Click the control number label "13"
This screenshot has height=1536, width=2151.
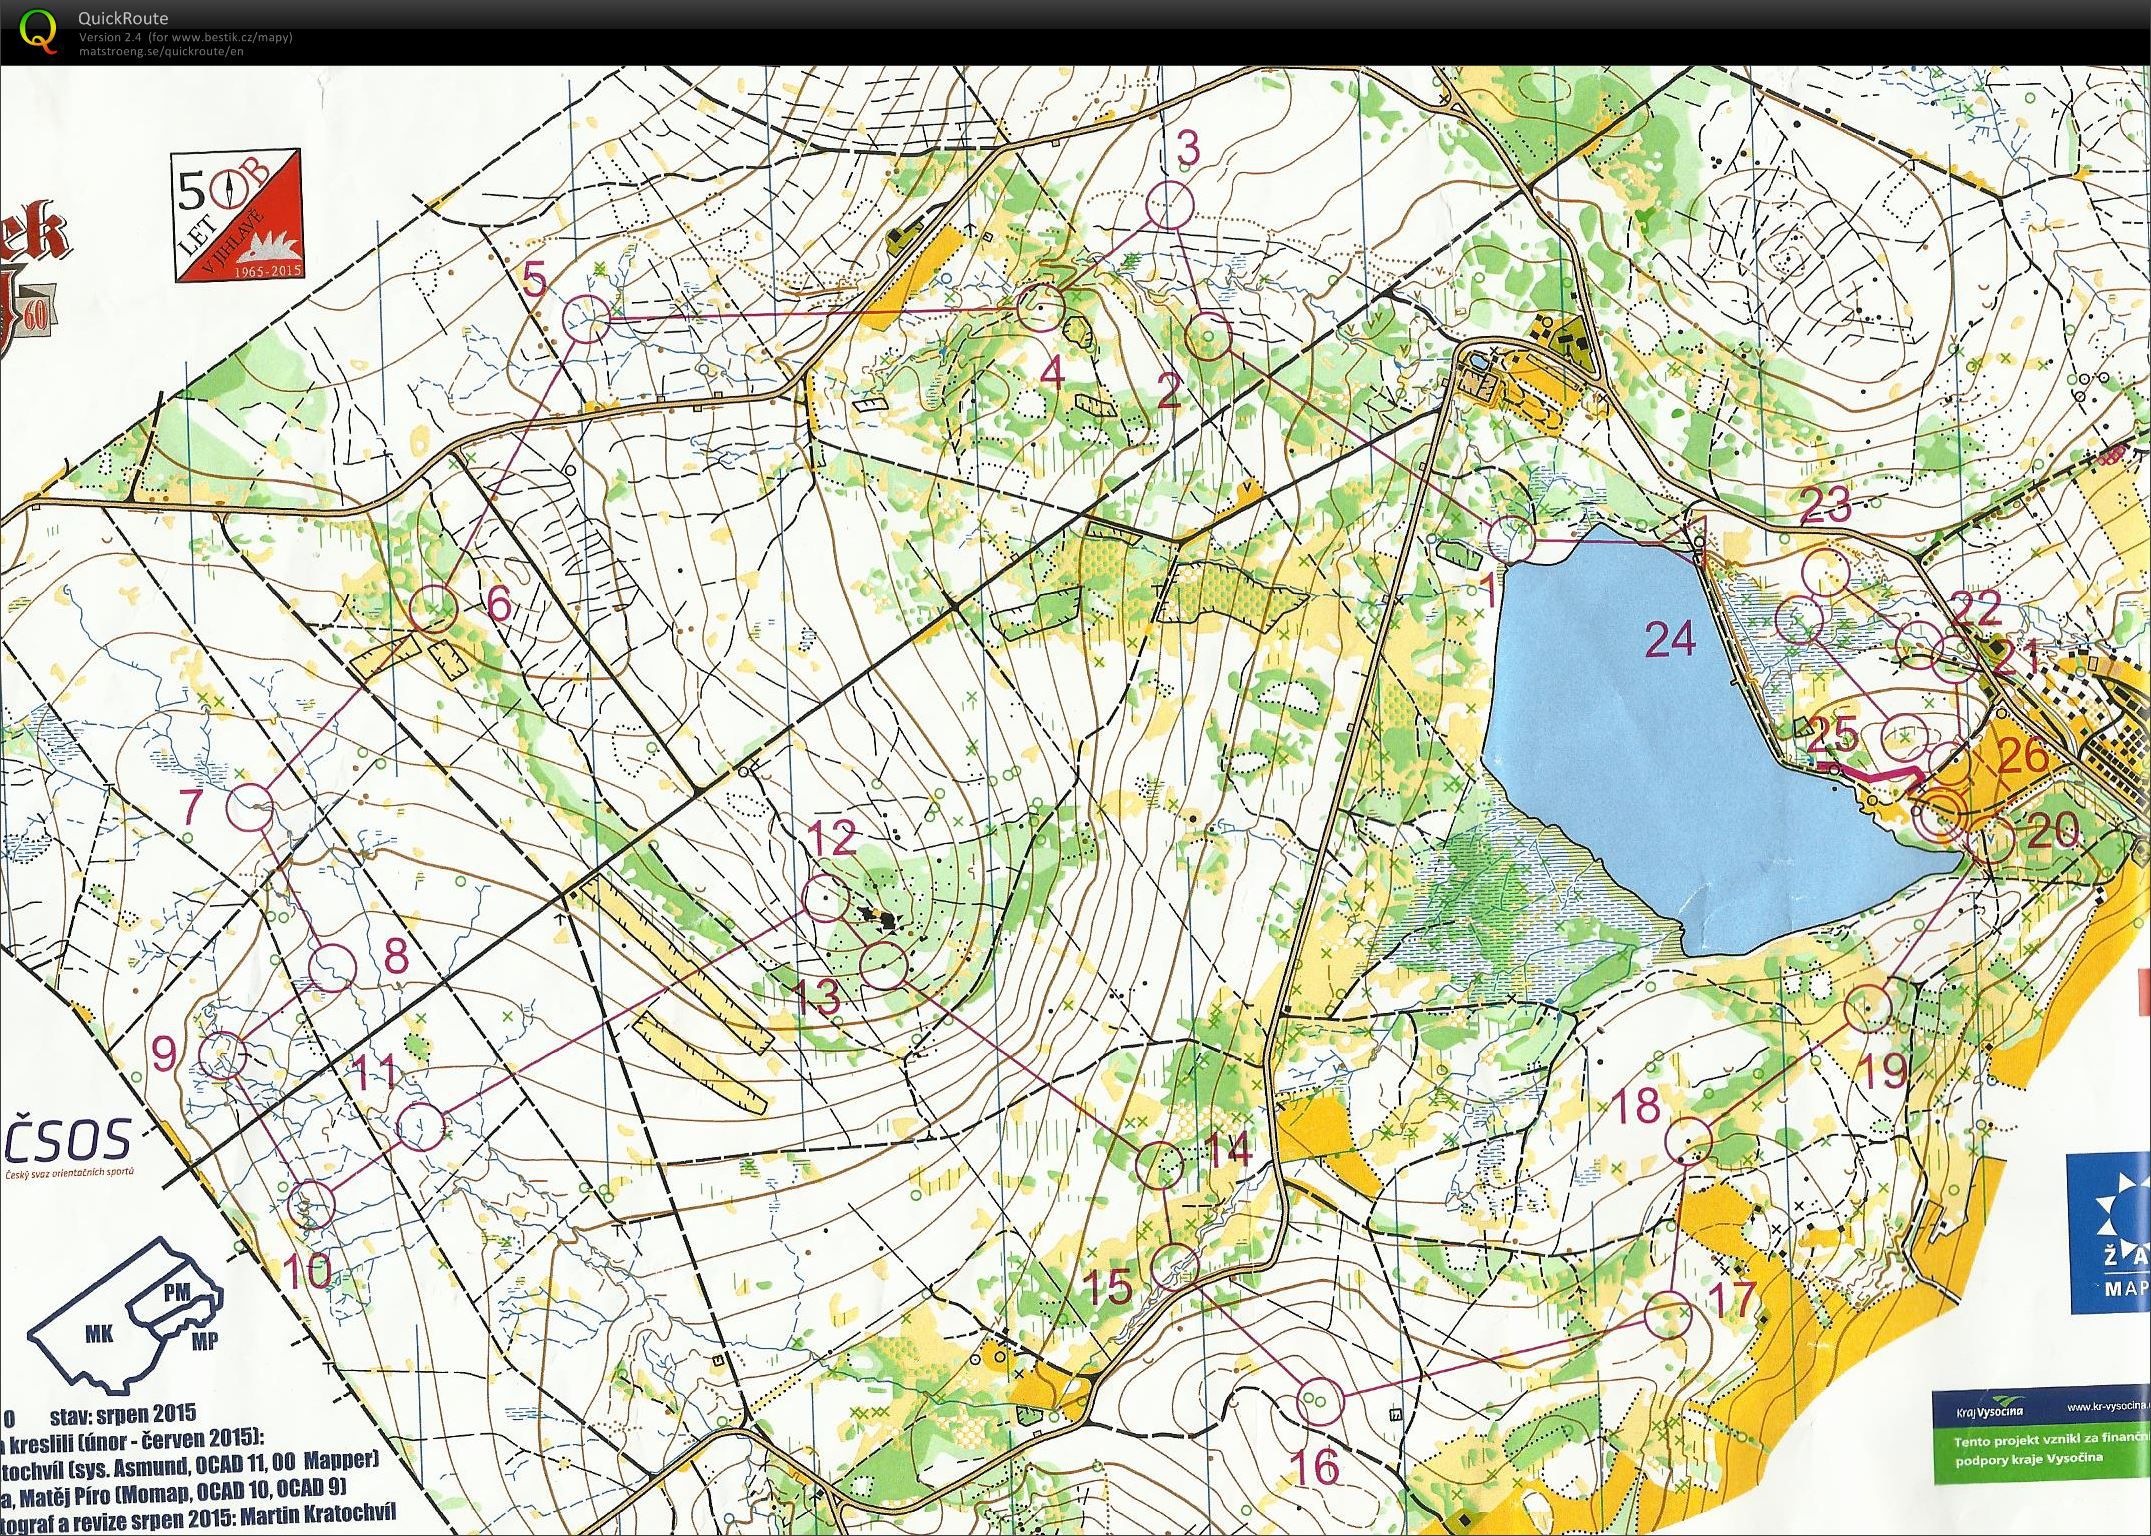click(816, 997)
